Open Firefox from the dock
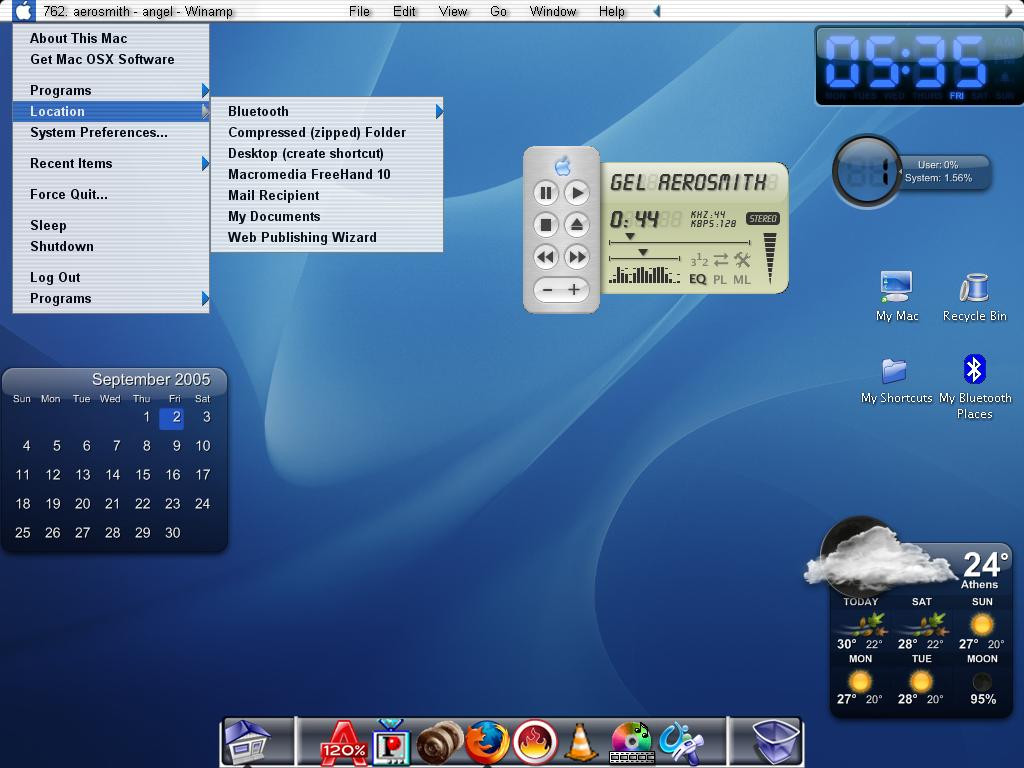 coord(487,743)
